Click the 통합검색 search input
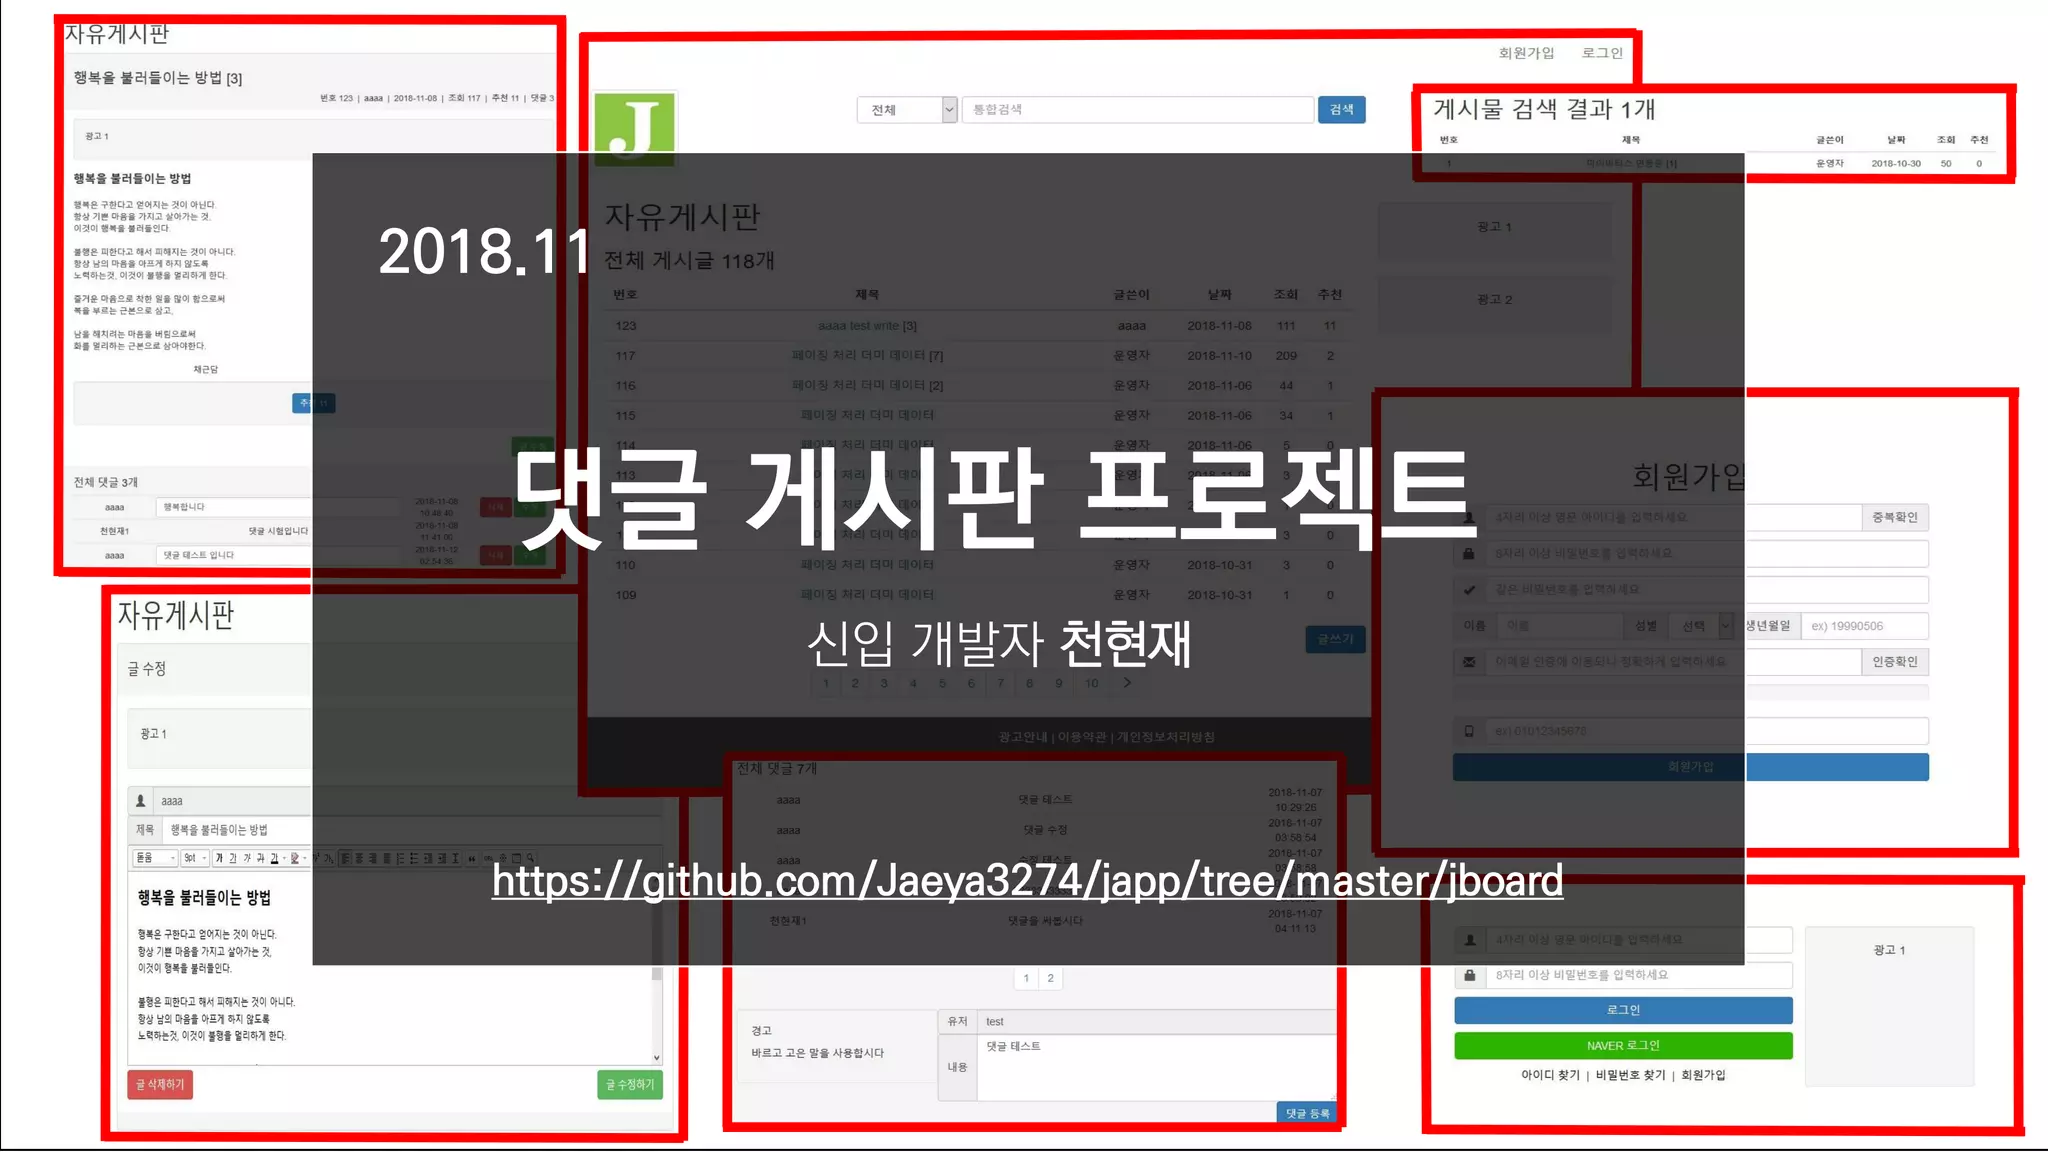Viewport: 2048px width, 1152px height. 1138,110
